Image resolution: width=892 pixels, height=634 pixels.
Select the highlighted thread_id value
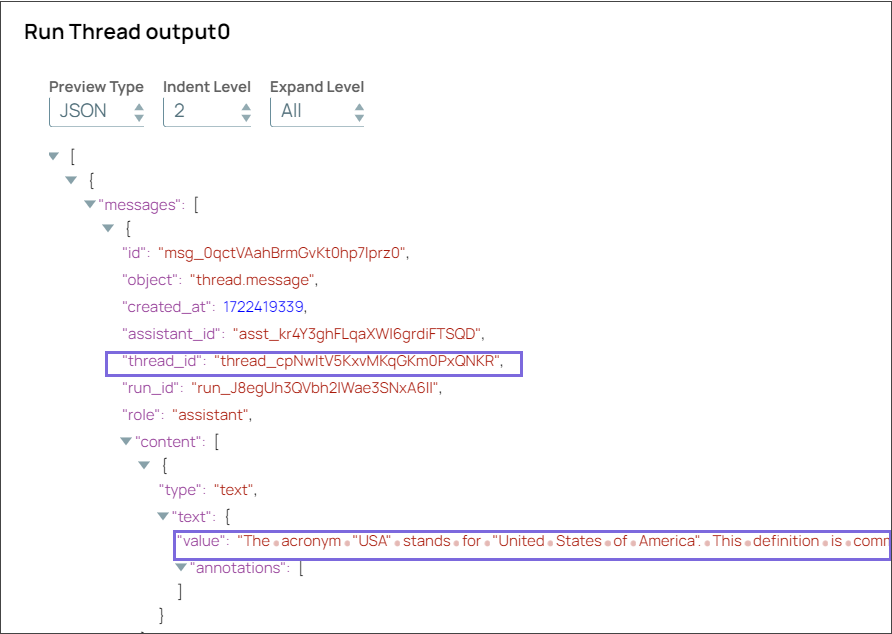(350, 363)
